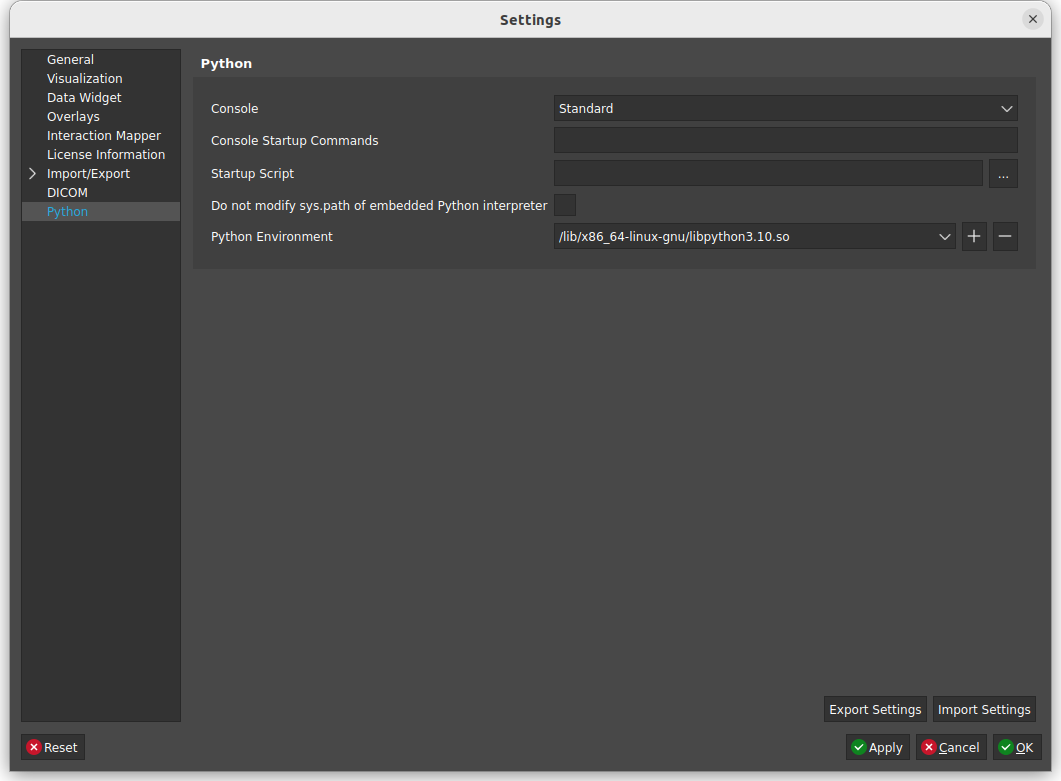Click the ellipsis icon to browse for a Startup Script
Viewport: 1061px width, 781px height.
click(x=1003, y=173)
